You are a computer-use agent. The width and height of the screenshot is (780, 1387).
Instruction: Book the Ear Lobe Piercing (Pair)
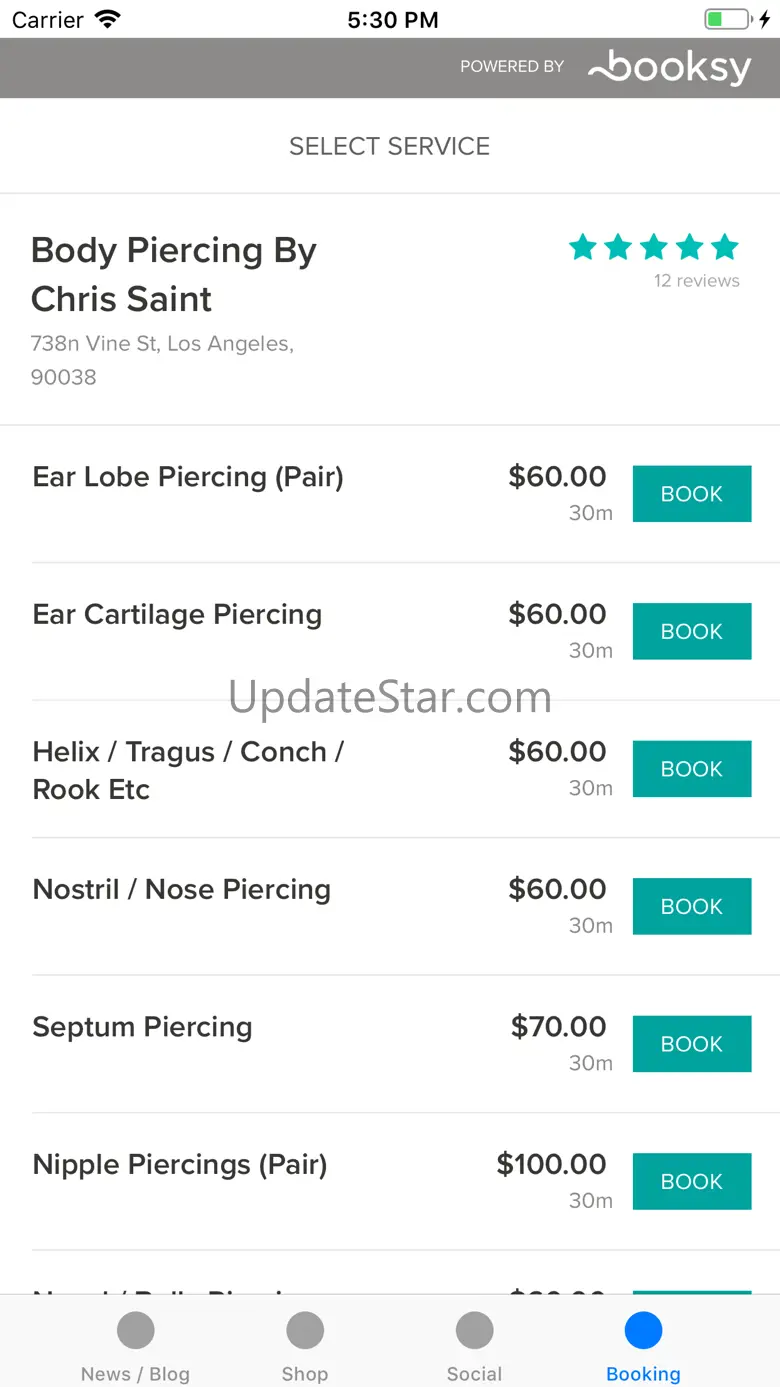[691, 494]
